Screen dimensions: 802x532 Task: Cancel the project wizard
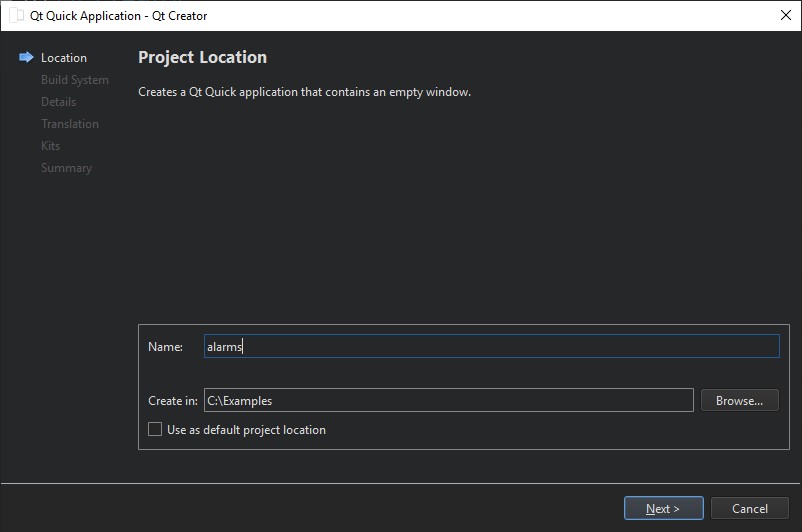[x=750, y=509]
